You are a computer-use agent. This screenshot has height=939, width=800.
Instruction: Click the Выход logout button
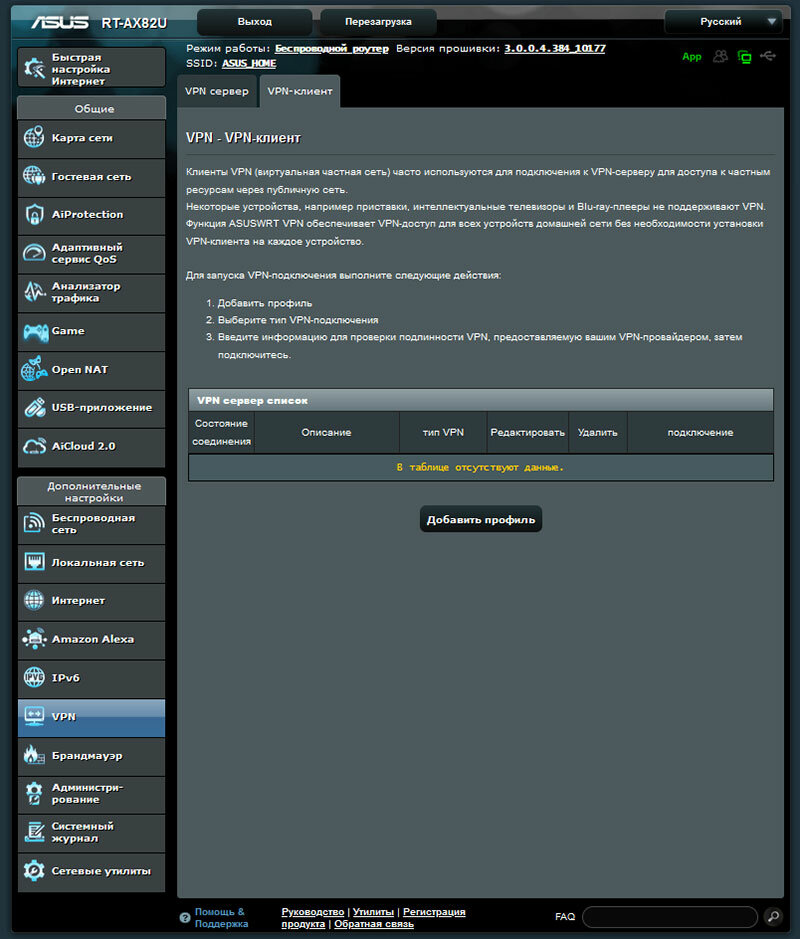click(254, 22)
